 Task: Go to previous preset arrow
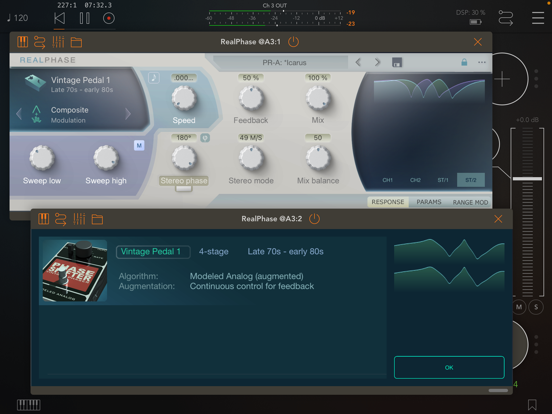point(358,63)
